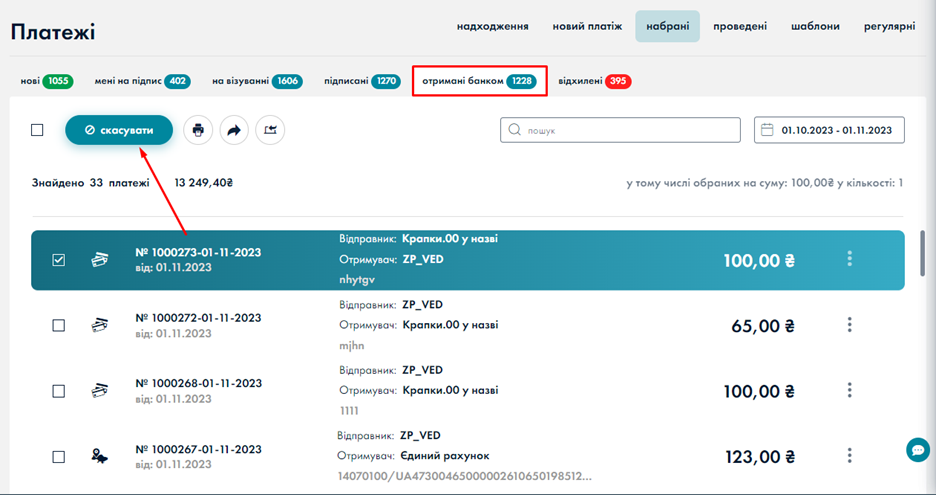Click the vertical scrollbar thumb on the right
Image resolution: width=936 pixels, height=495 pixels.
(923, 253)
